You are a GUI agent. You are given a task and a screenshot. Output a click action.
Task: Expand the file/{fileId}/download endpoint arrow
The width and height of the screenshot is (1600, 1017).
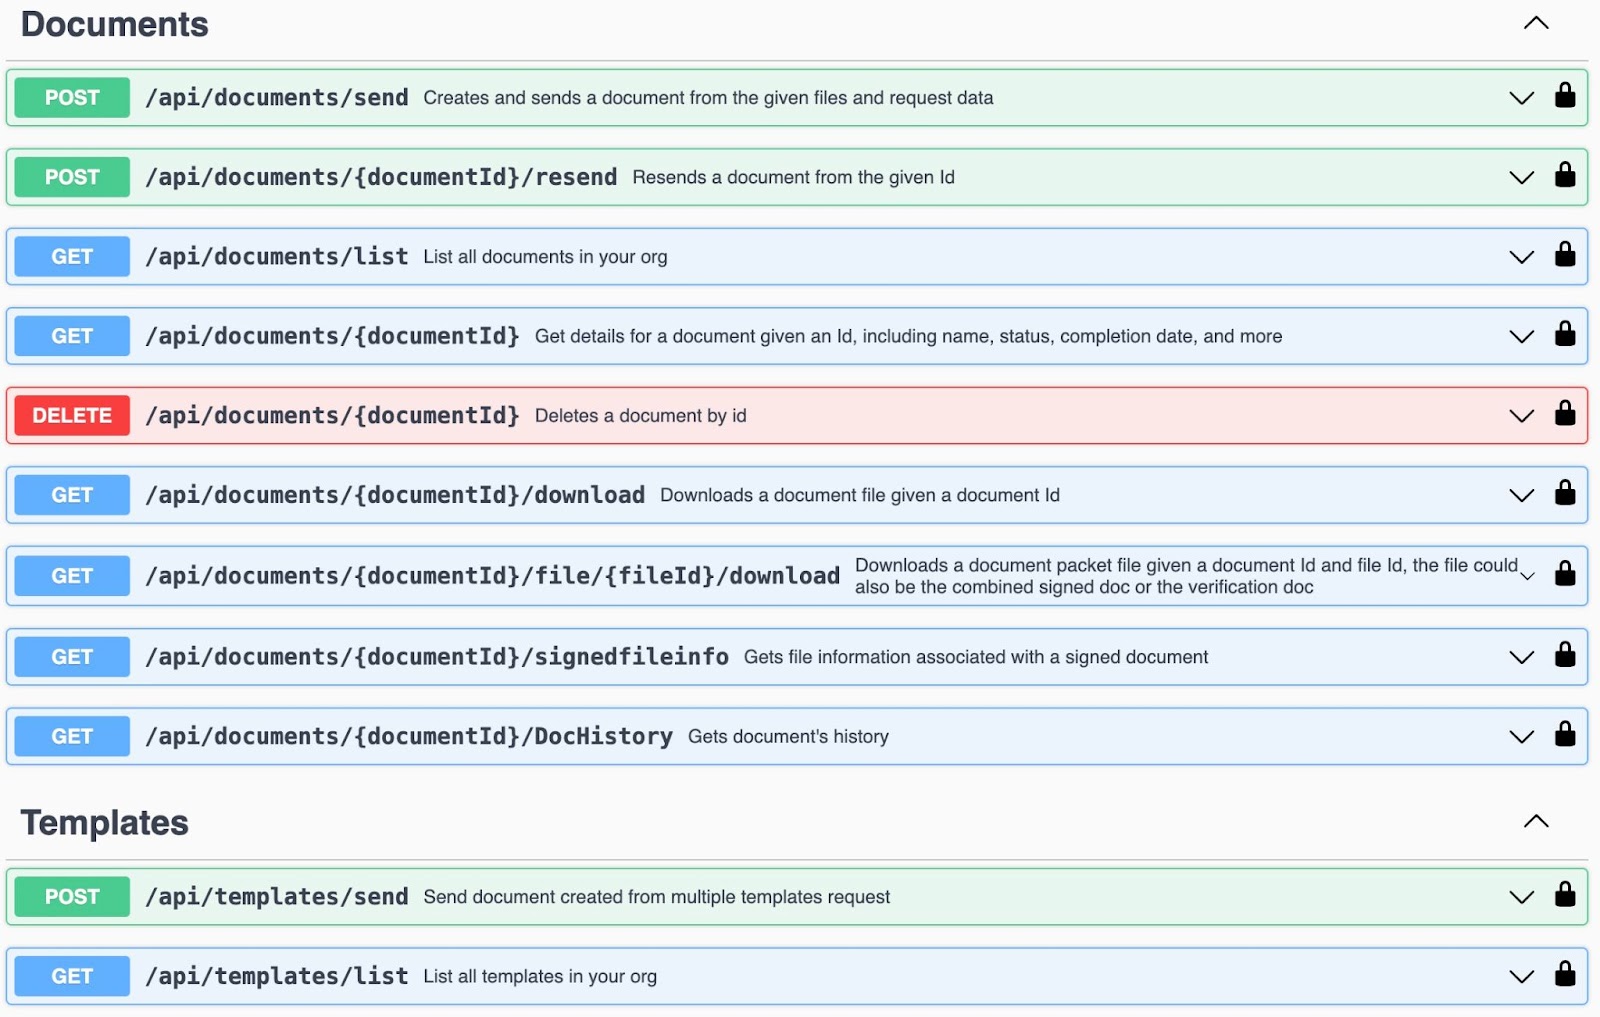click(1527, 576)
